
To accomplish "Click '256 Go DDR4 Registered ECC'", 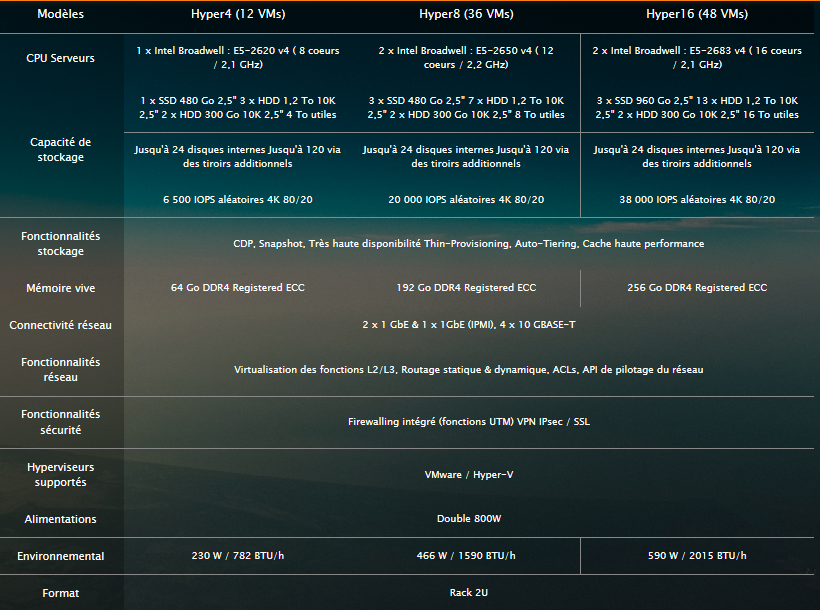I will (x=697, y=288).
